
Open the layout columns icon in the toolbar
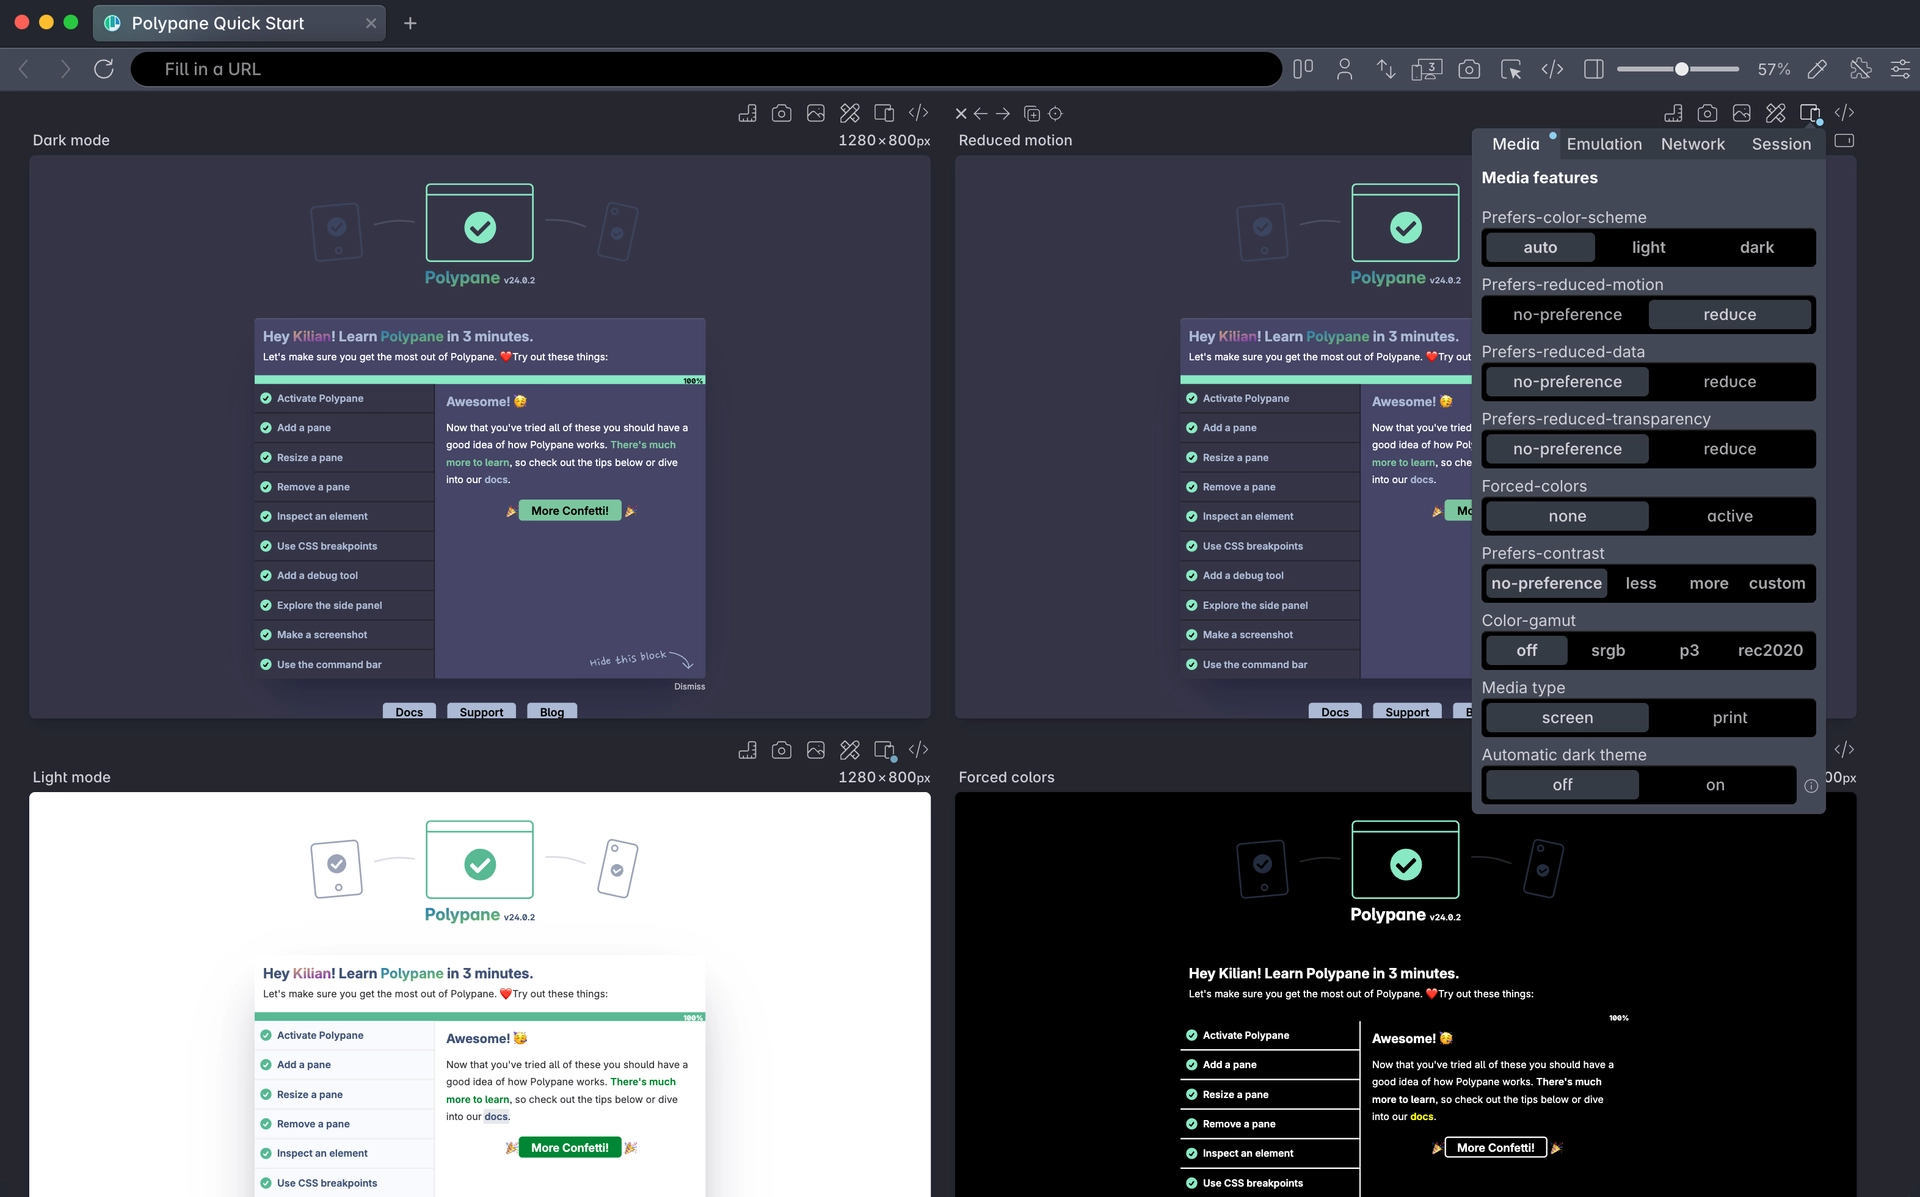(x=1302, y=69)
